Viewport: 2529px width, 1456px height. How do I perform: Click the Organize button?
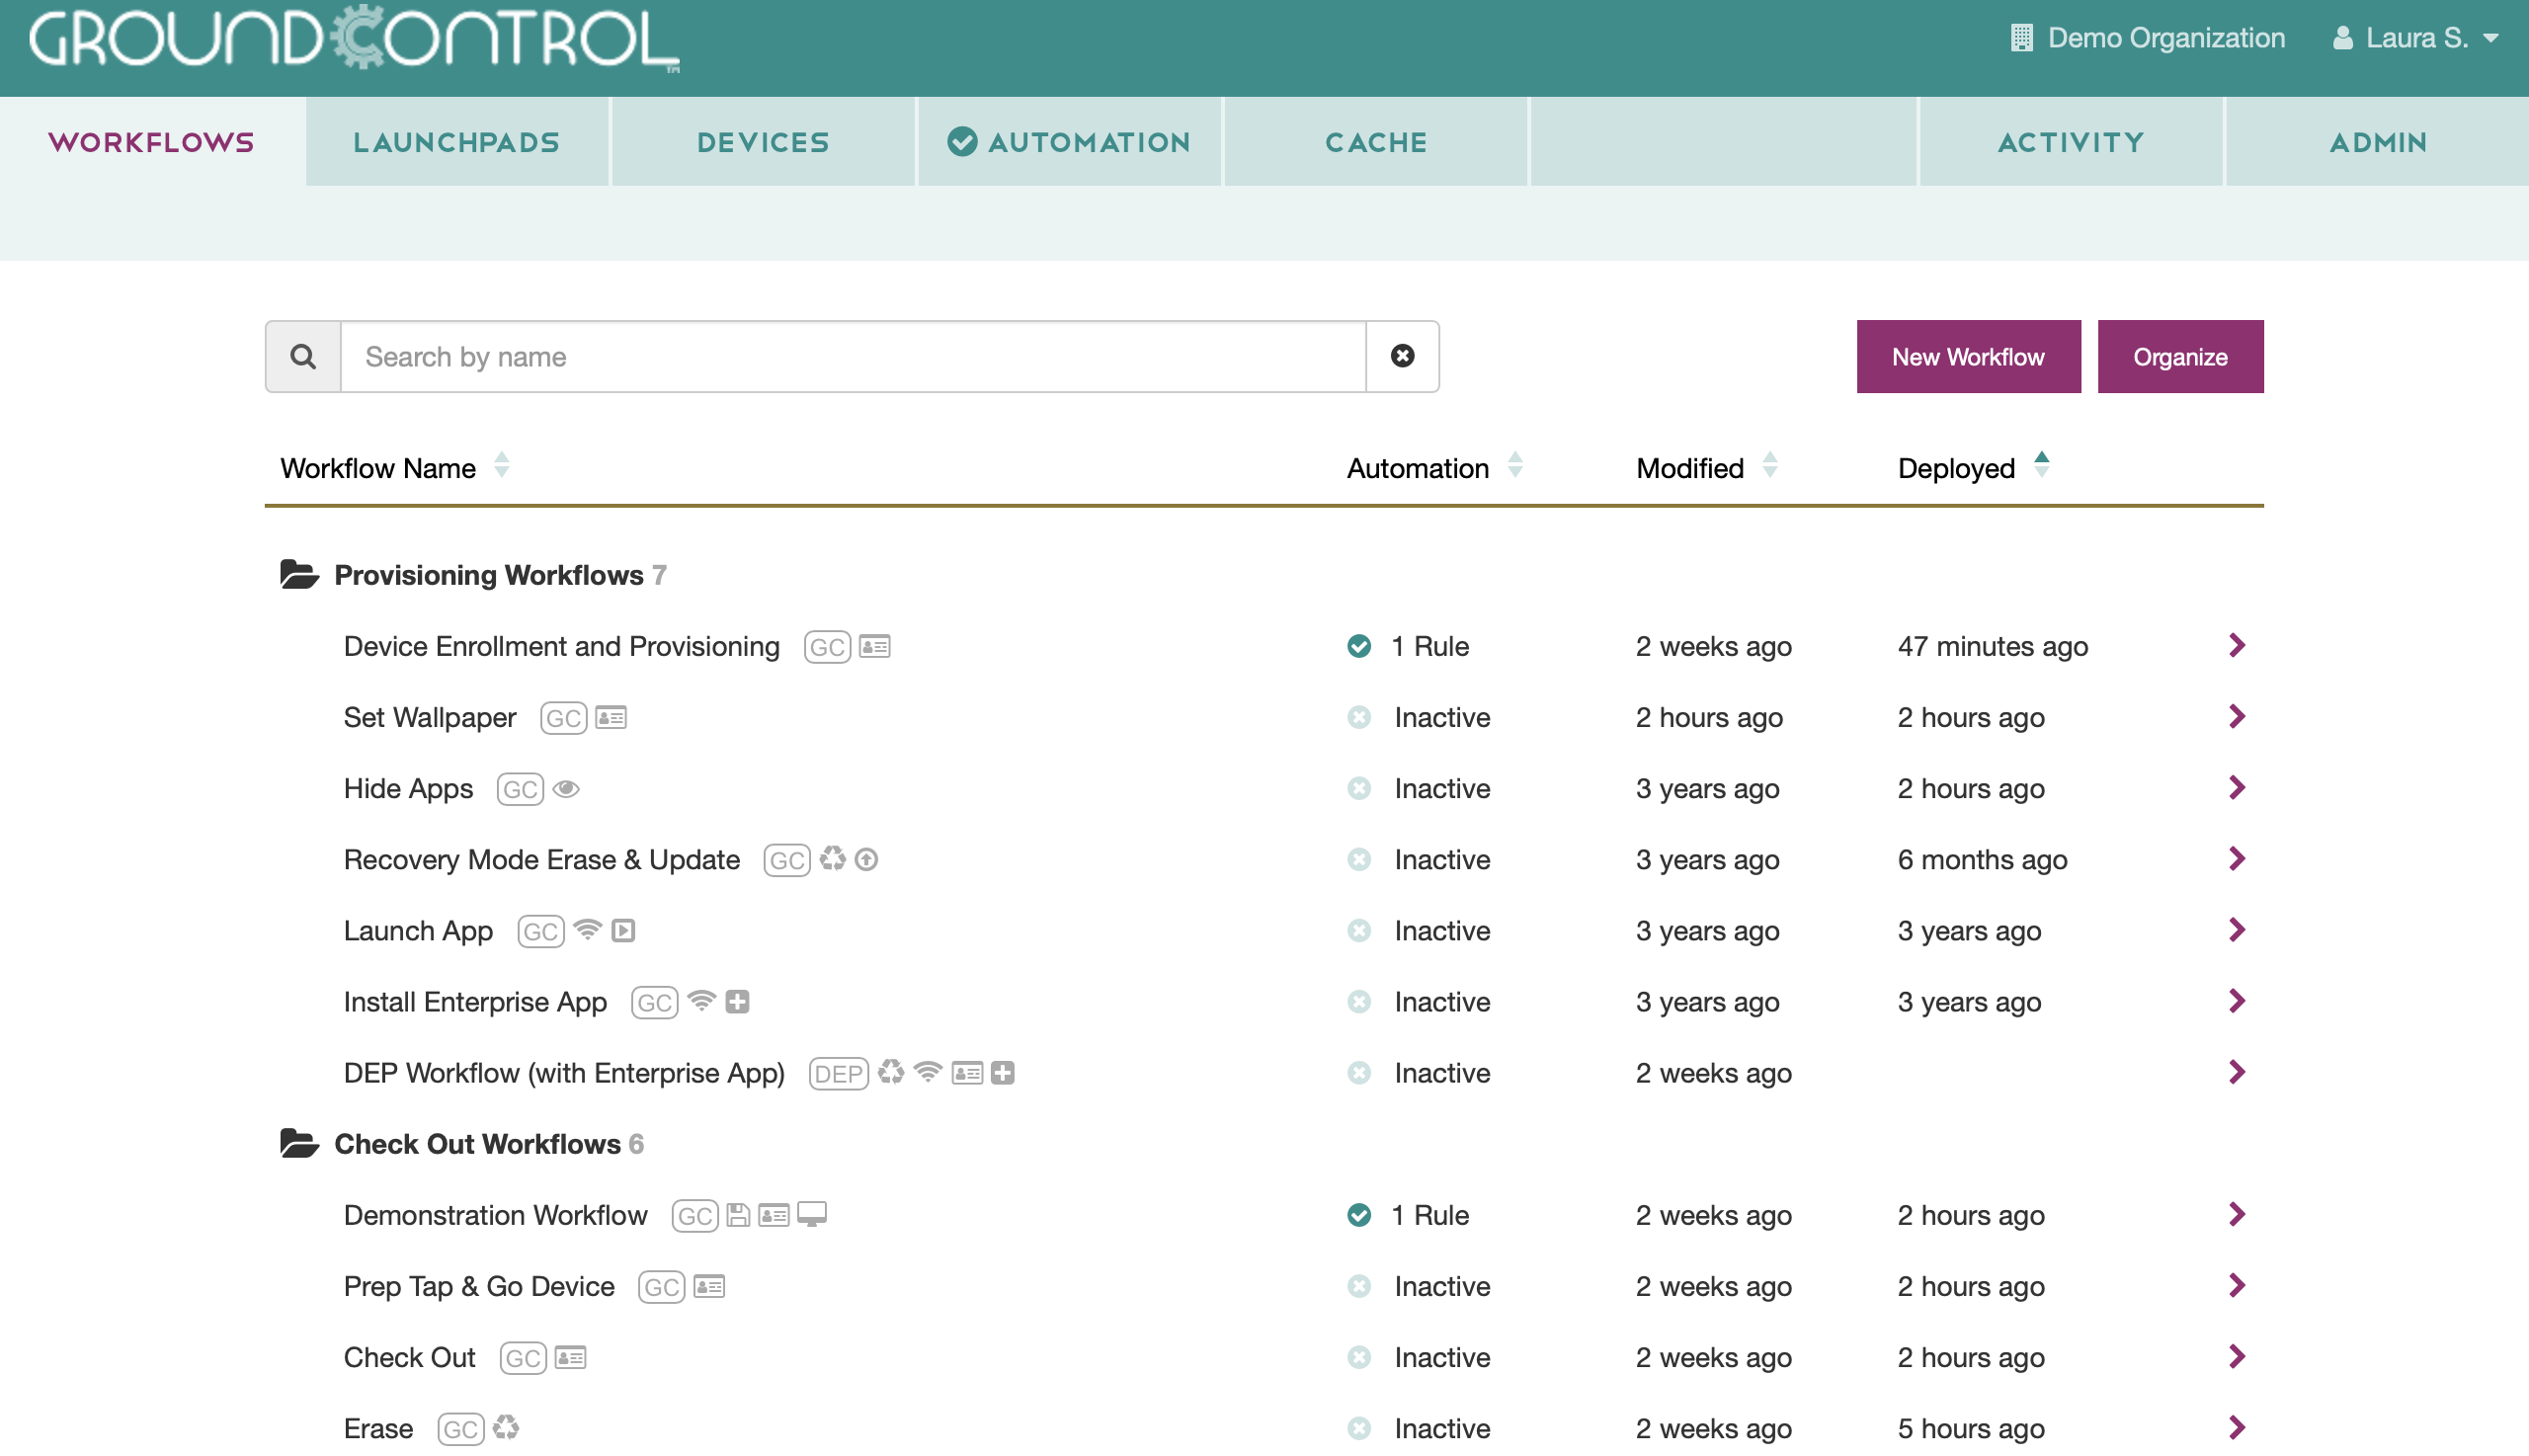[x=2180, y=357]
